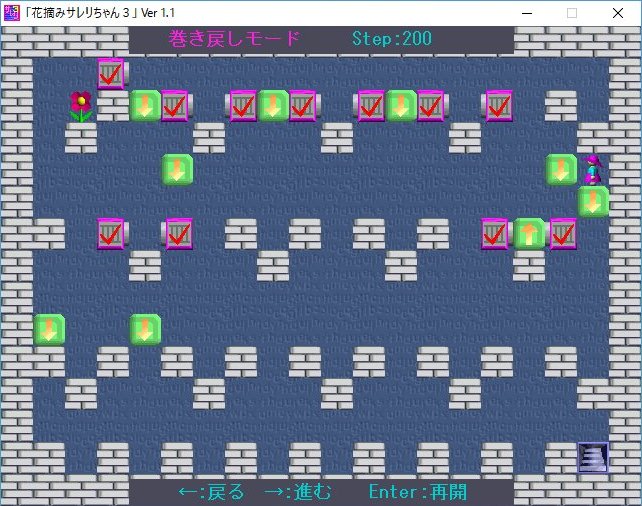Click the green arrow block left of the player

tap(561, 169)
